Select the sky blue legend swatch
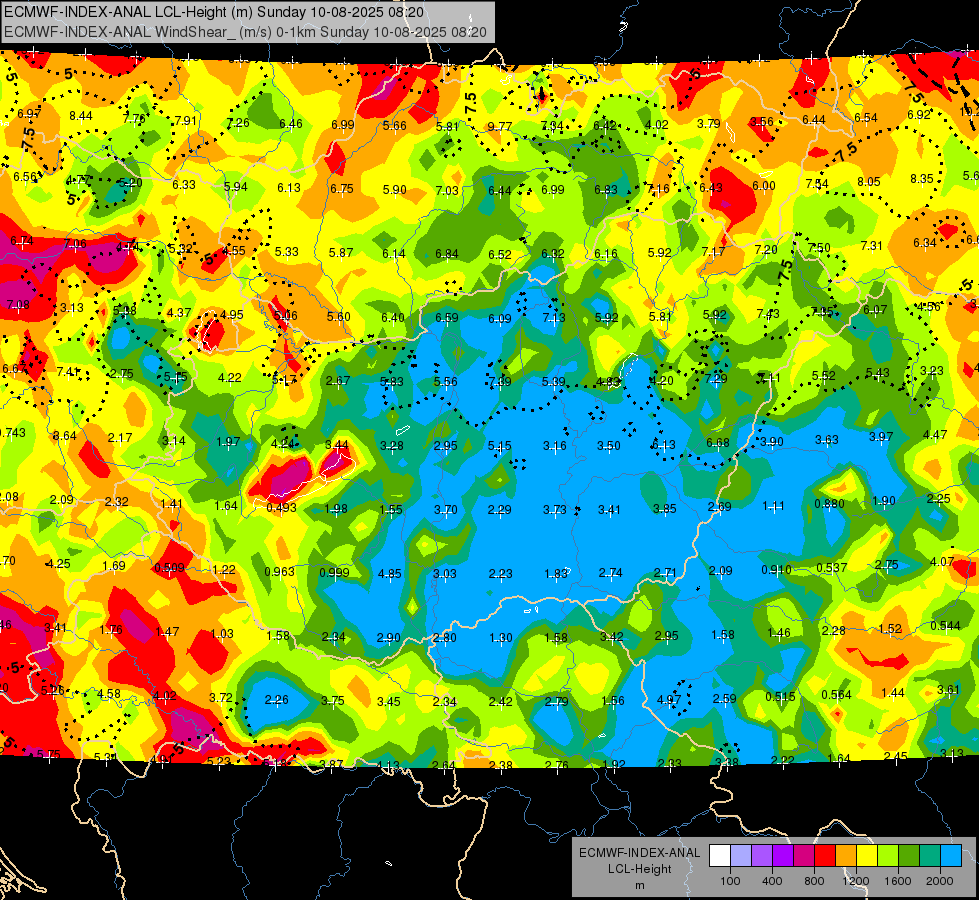This screenshot has width=979, height=900. tap(952, 856)
